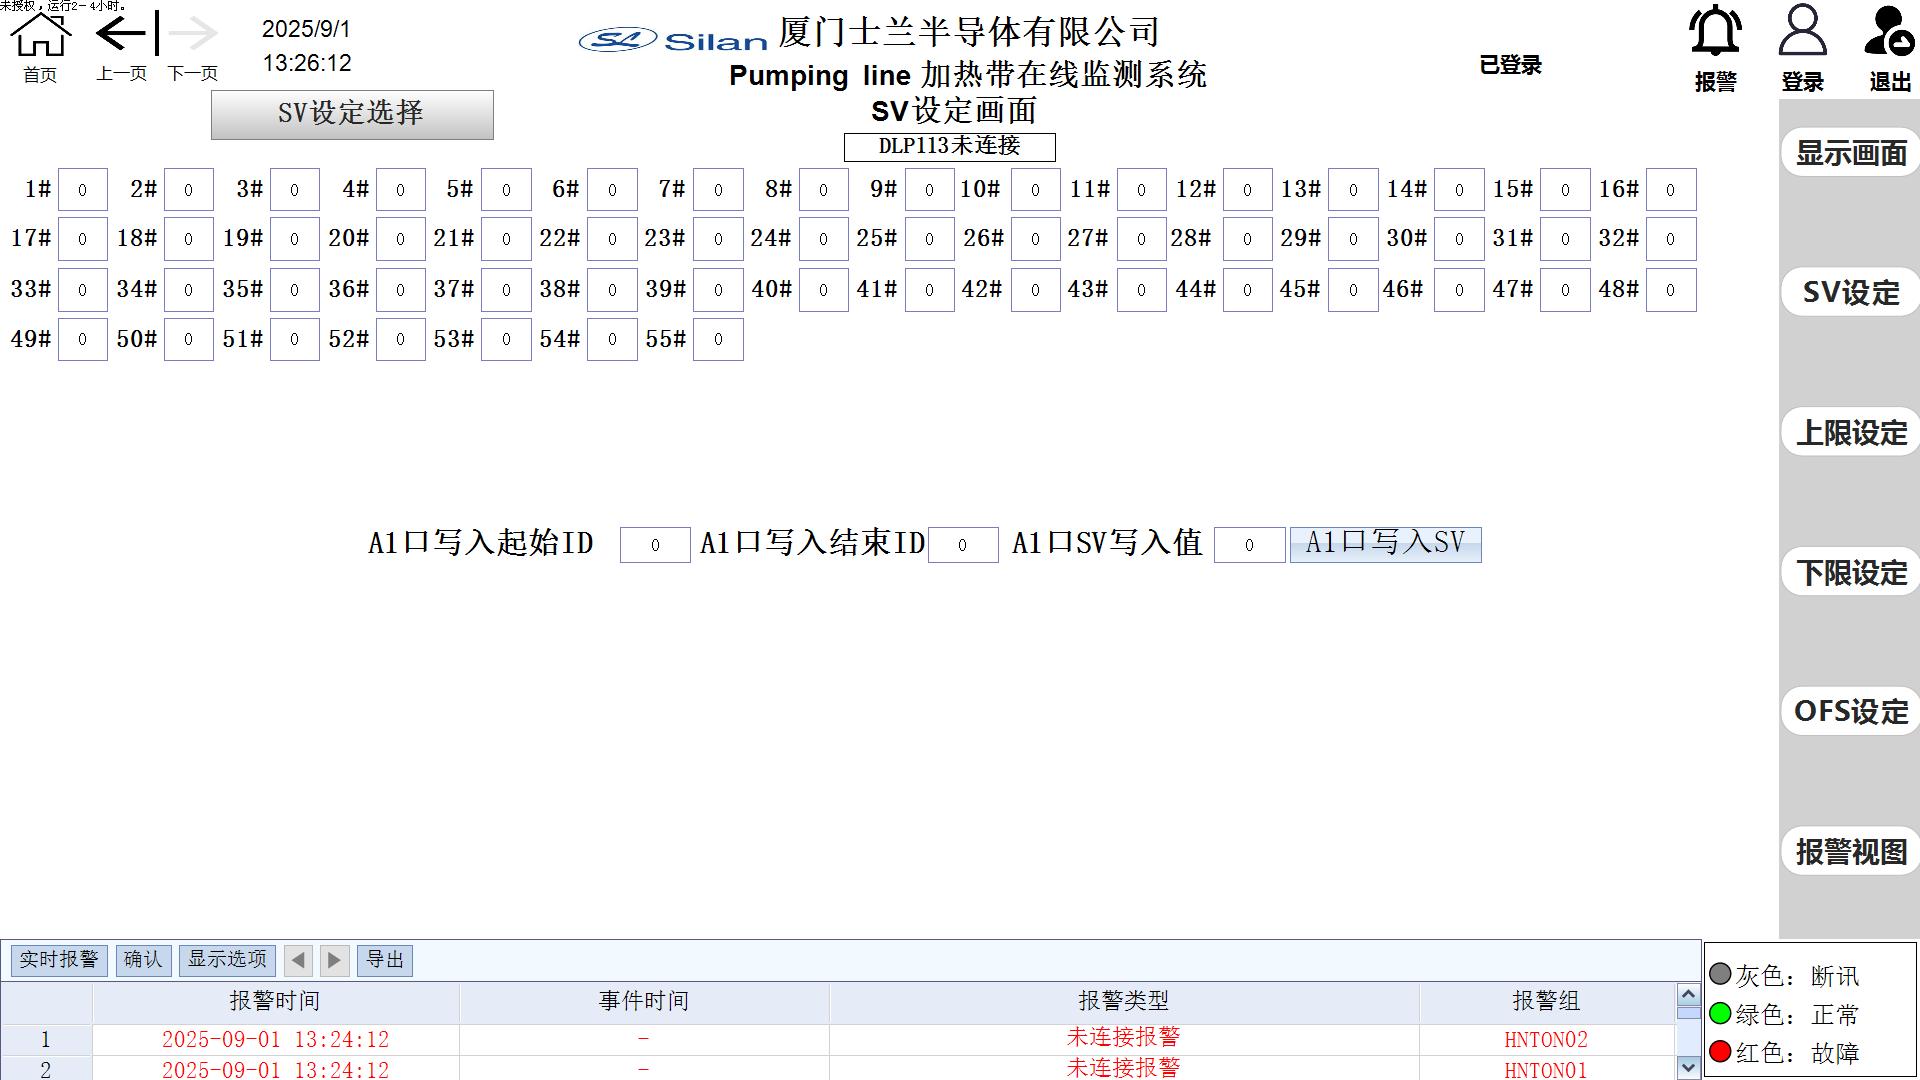The width and height of the screenshot is (1920, 1080).
Task: Open the 报警视图 alarm view
Action: click(1850, 852)
